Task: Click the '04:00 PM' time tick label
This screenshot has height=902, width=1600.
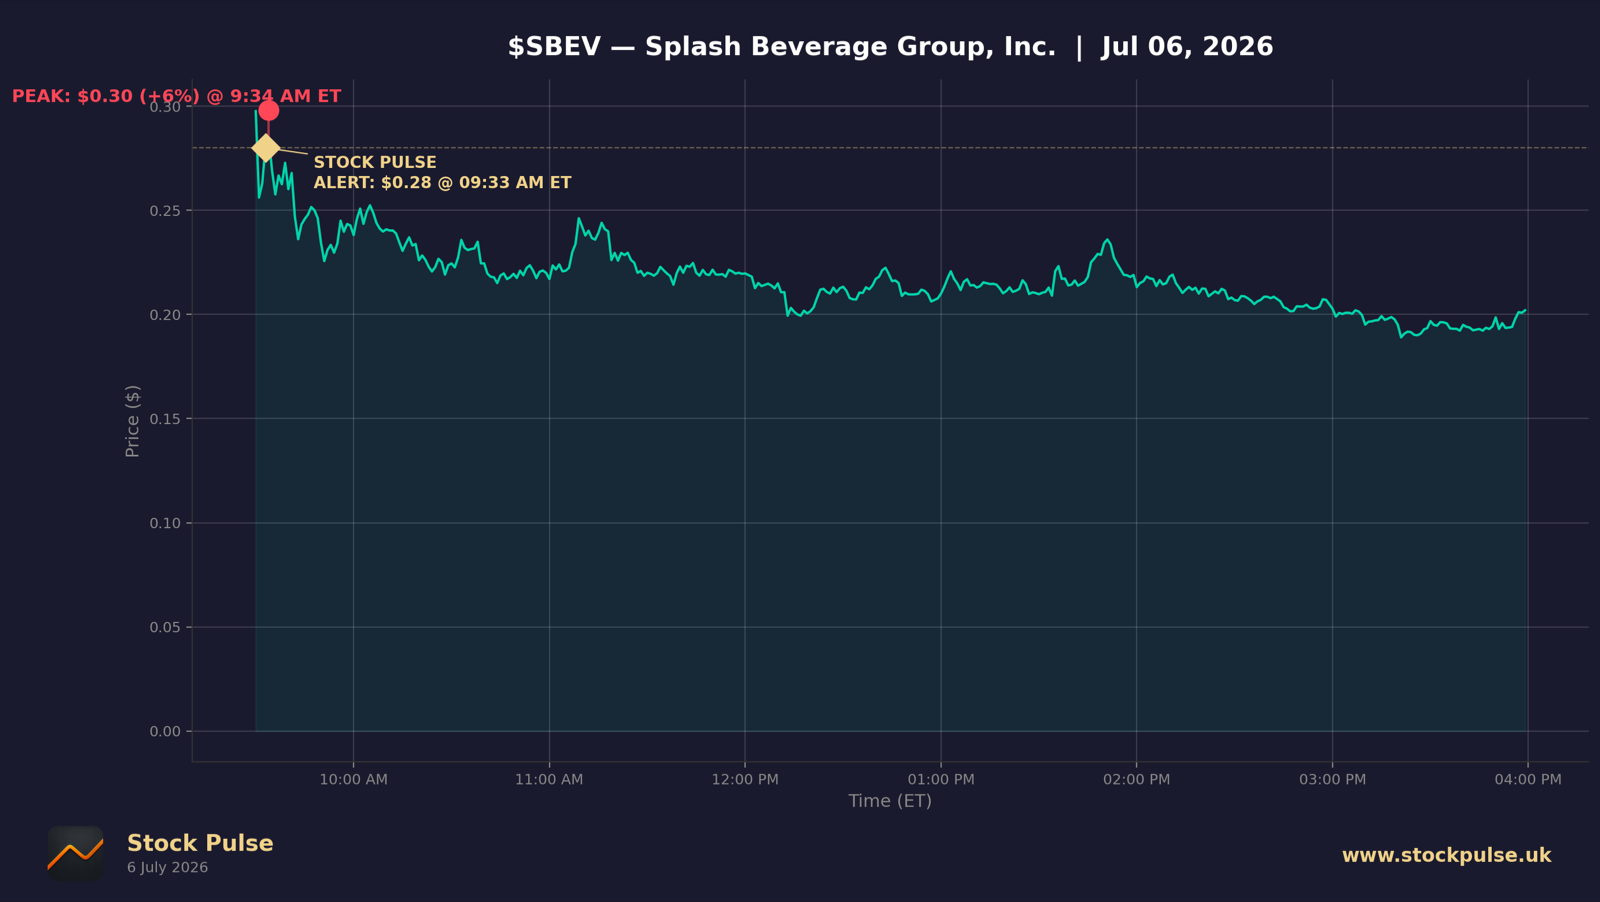Action: coord(1528,780)
